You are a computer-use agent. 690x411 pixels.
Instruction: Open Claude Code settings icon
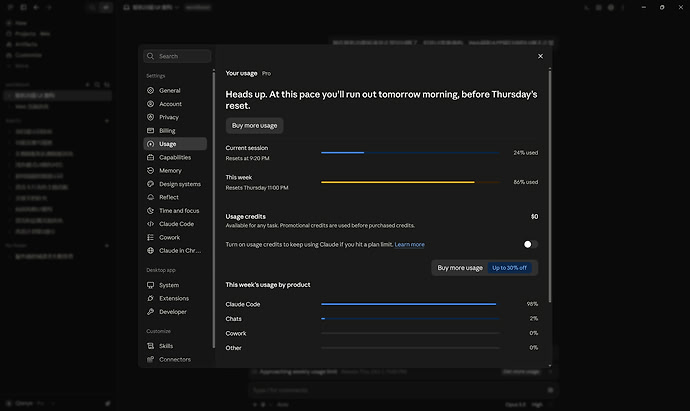(x=150, y=224)
